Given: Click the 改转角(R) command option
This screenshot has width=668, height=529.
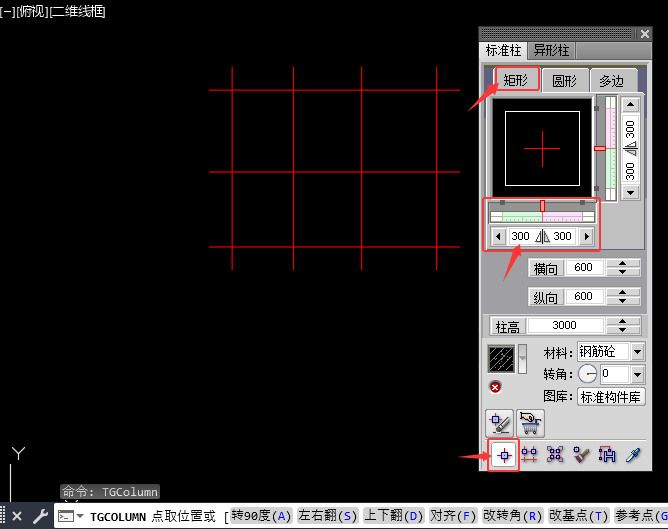Looking at the screenshot, I should (513, 516).
